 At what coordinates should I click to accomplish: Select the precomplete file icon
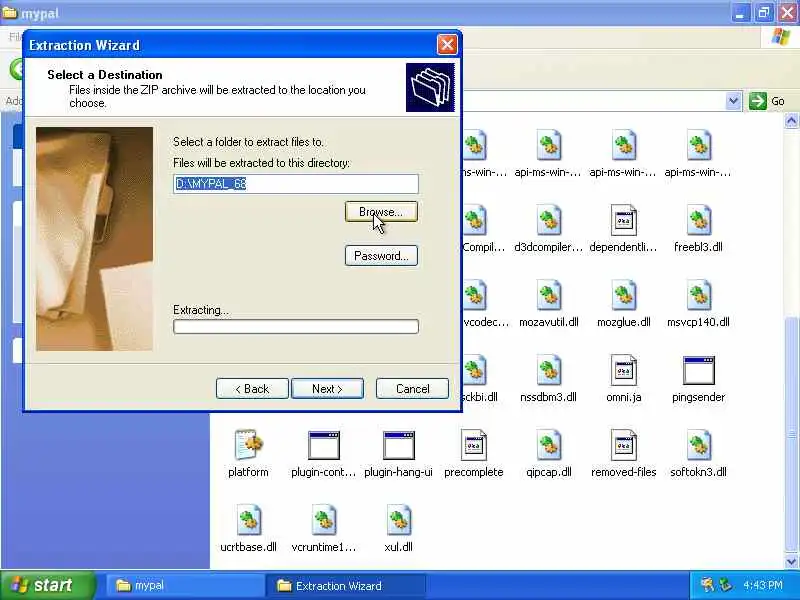[473, 445]
